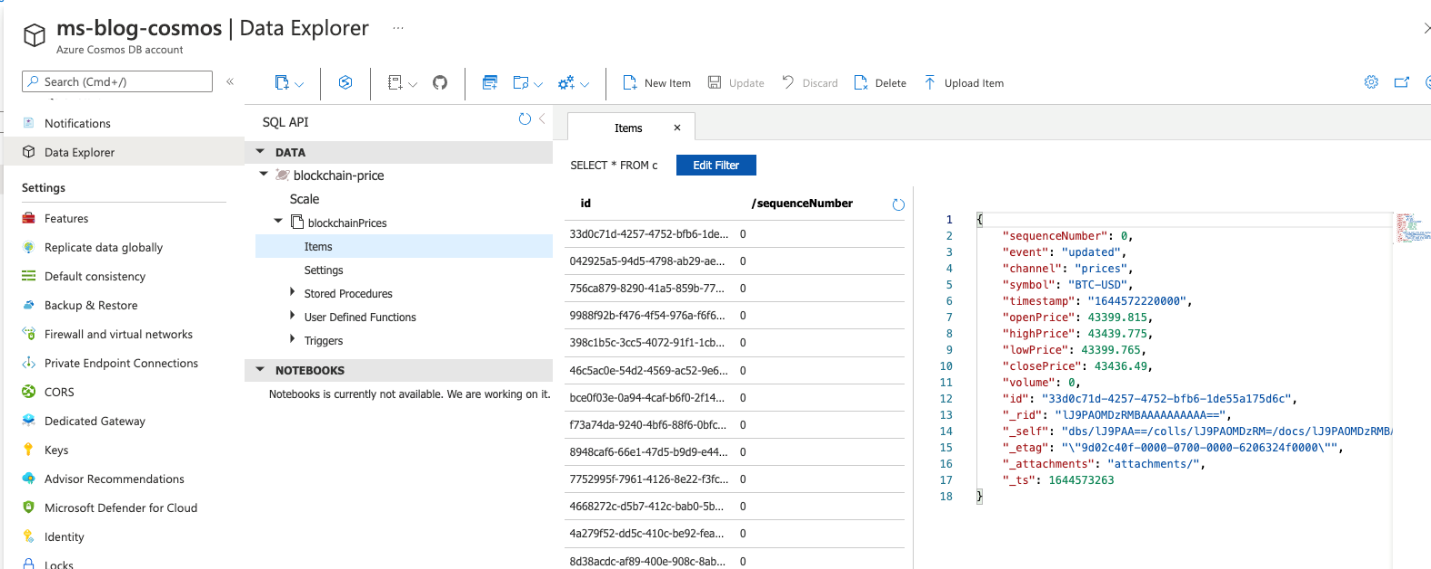Collapse blockchainPrices container node
Screen dimensions: 1431x569
tap(279, 222)
